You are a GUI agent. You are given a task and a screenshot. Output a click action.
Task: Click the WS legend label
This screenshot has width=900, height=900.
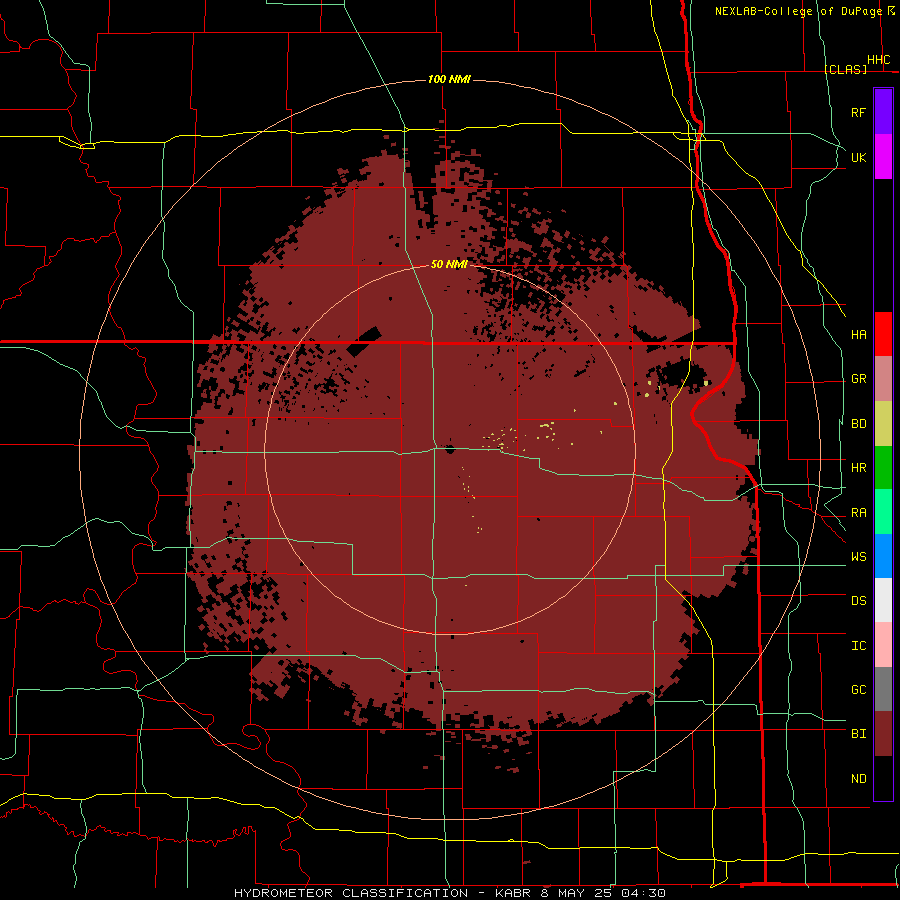click(859, 557)
